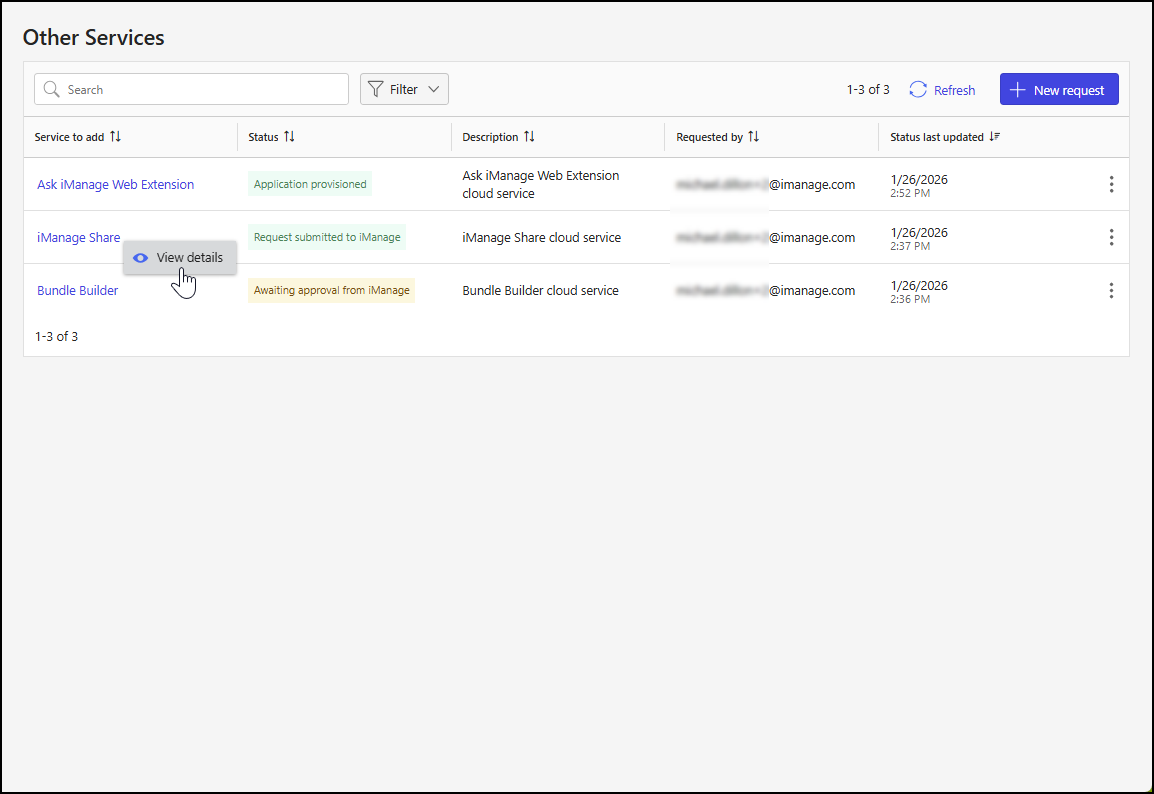Screen dimensions: 1154x794
Task: Click Ask iManage Web Extension cloud service description
Action: (x=541, y=185)
